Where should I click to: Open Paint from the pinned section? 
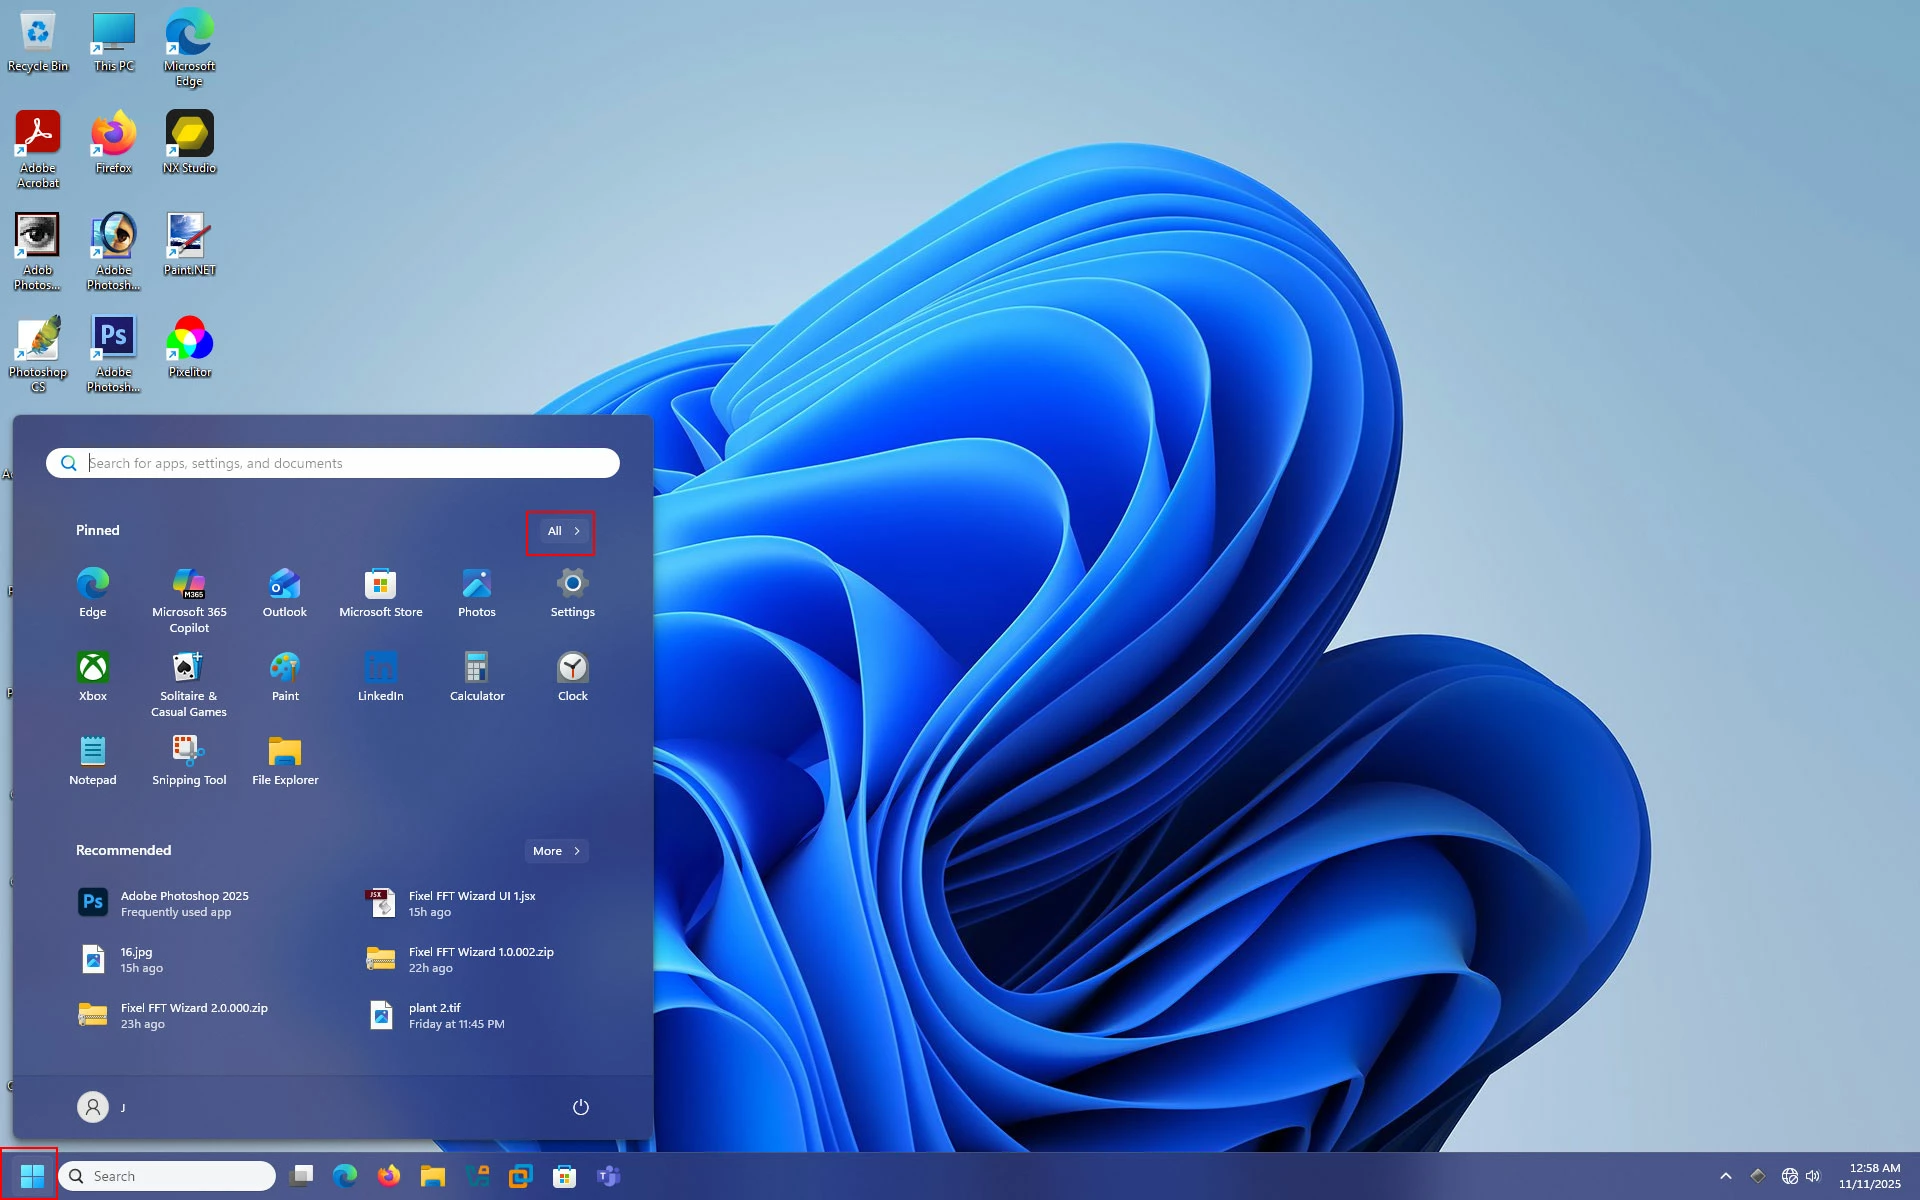point(285,677)
